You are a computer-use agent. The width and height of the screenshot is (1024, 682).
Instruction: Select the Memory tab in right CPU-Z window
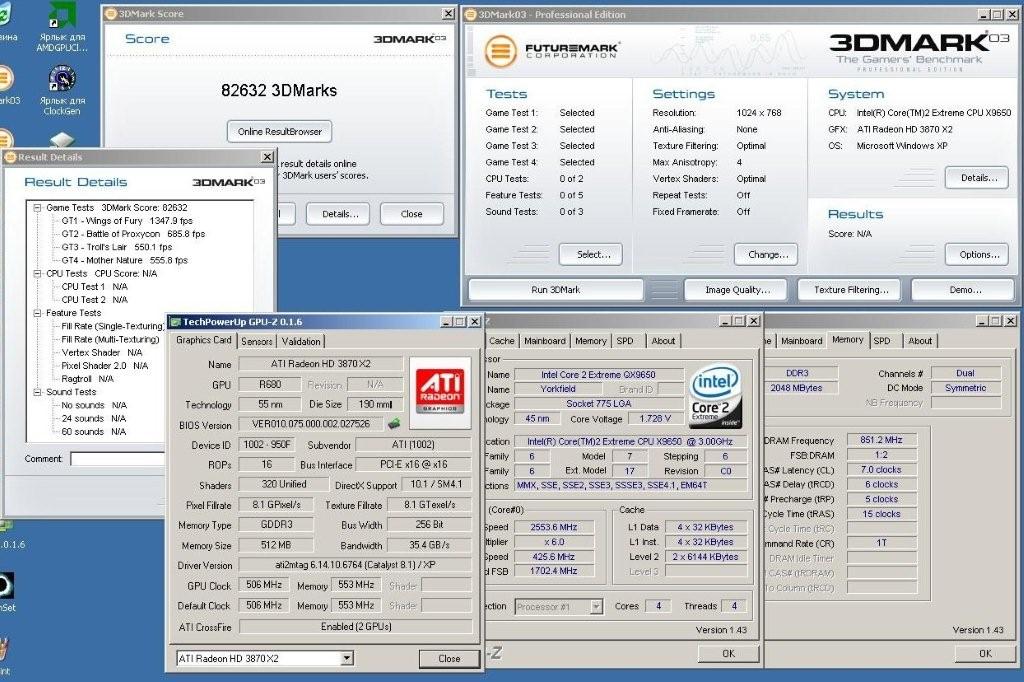point(848,340)
